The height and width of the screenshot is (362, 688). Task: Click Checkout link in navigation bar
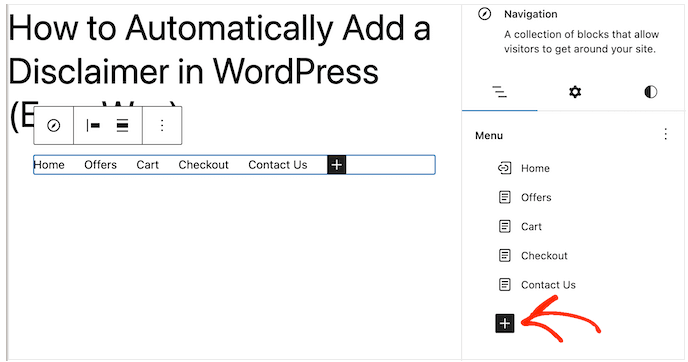tap(204, 165)
